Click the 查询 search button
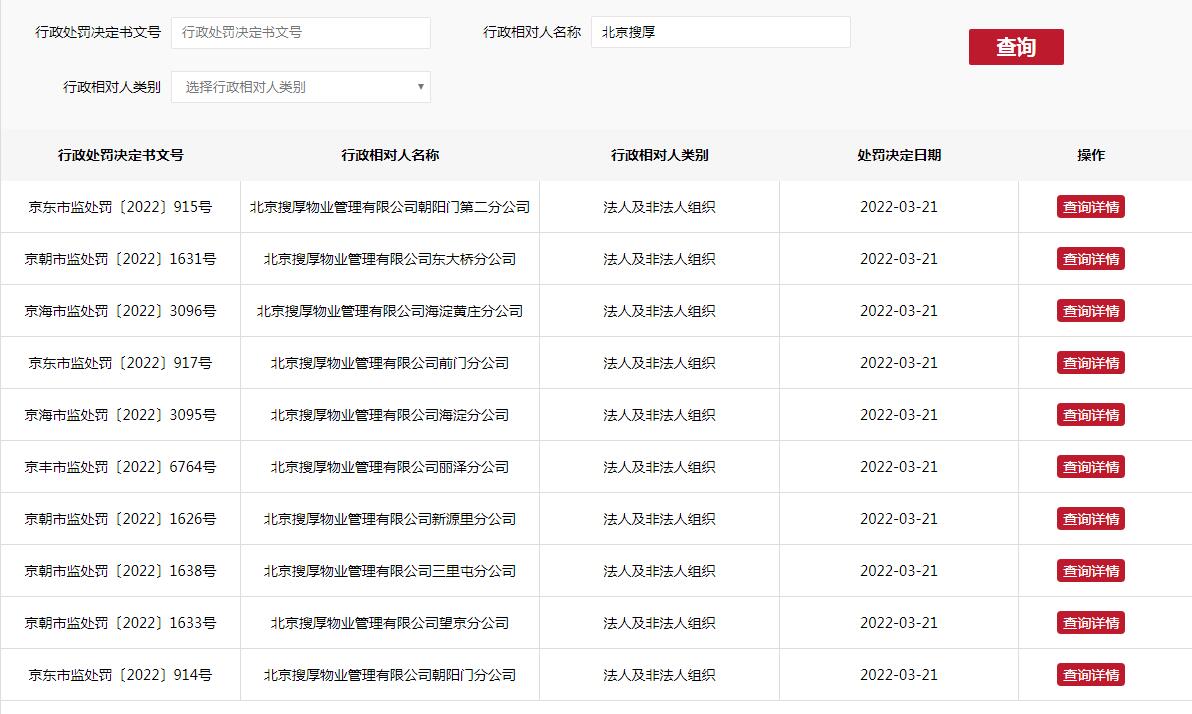This screenshot has height=714, width=1192. [1016, 46]
